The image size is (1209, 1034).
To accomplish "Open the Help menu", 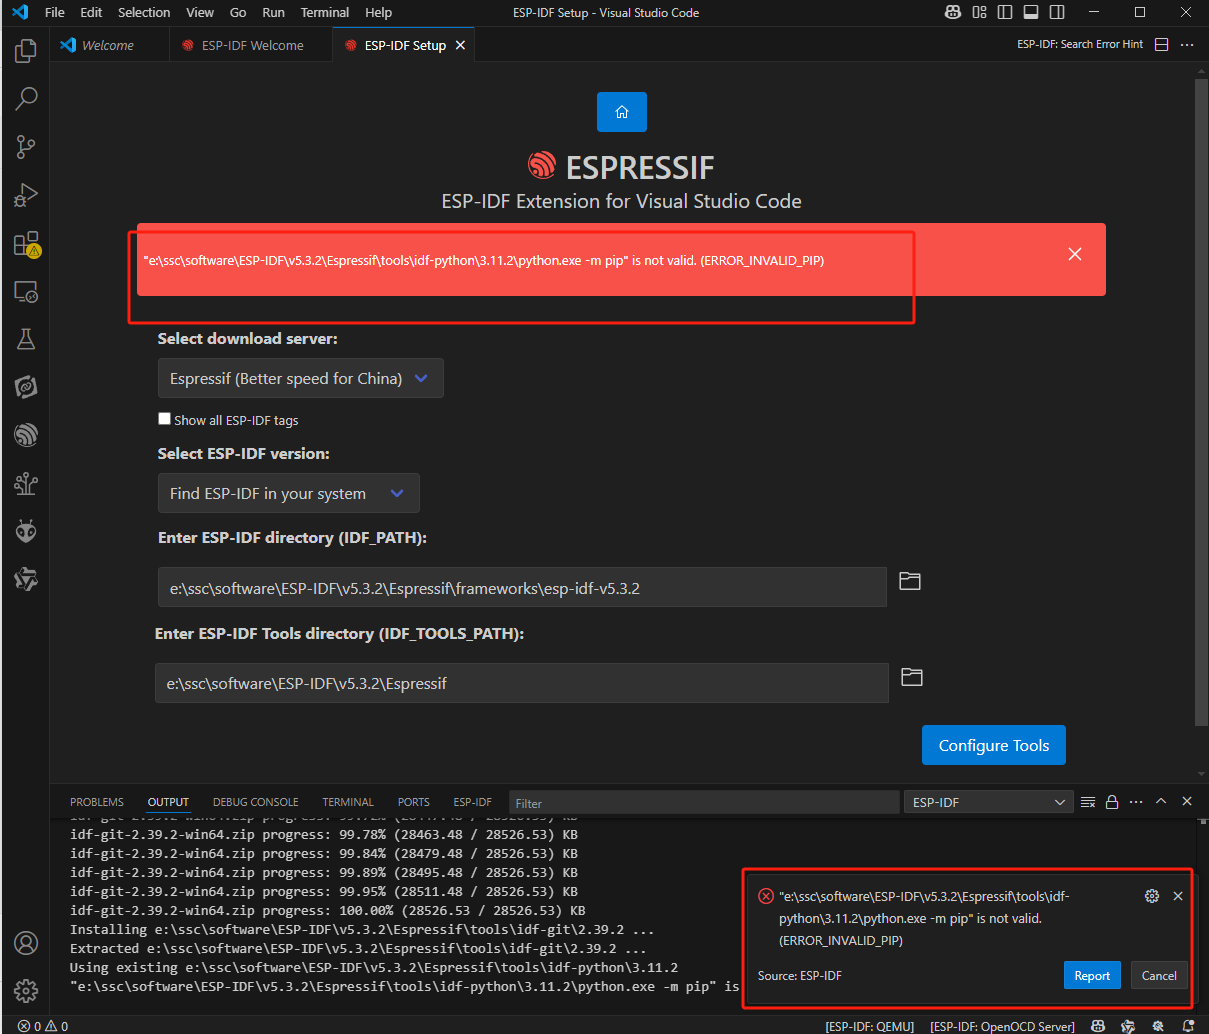I will [x=378, y=12].
